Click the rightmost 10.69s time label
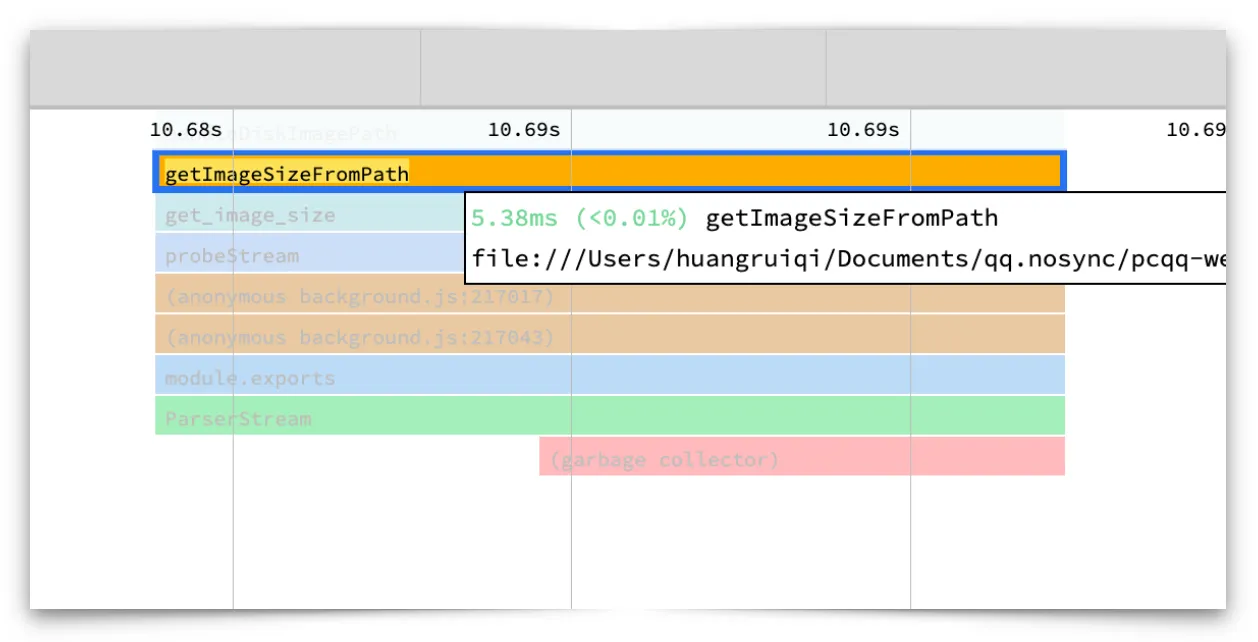1258x642 pixels. tap(1195, 130)
